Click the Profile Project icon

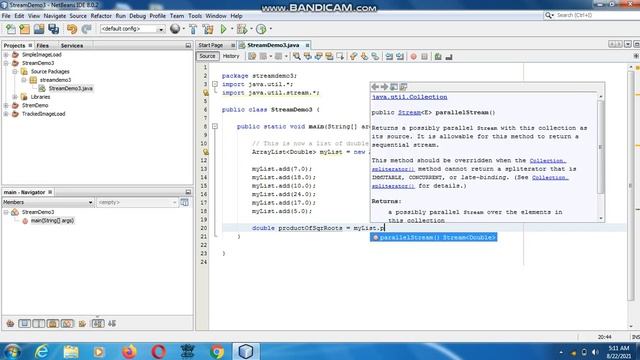[x=261, y=29]
